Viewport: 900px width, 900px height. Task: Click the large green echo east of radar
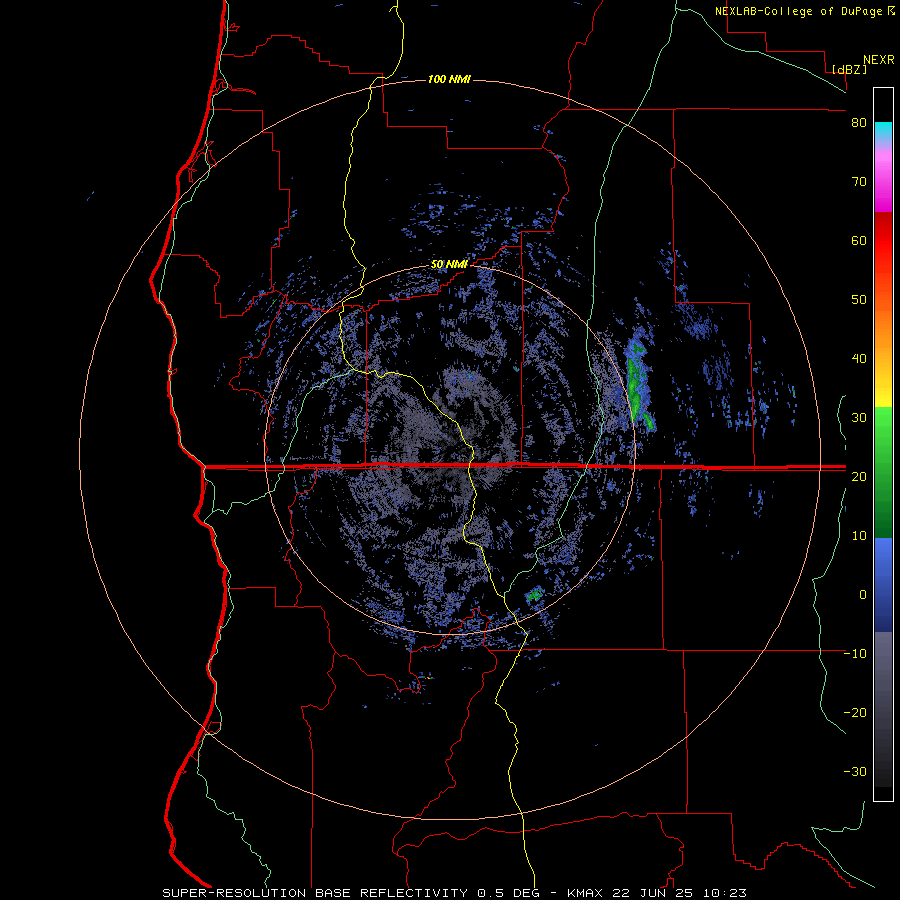[637, 382]
